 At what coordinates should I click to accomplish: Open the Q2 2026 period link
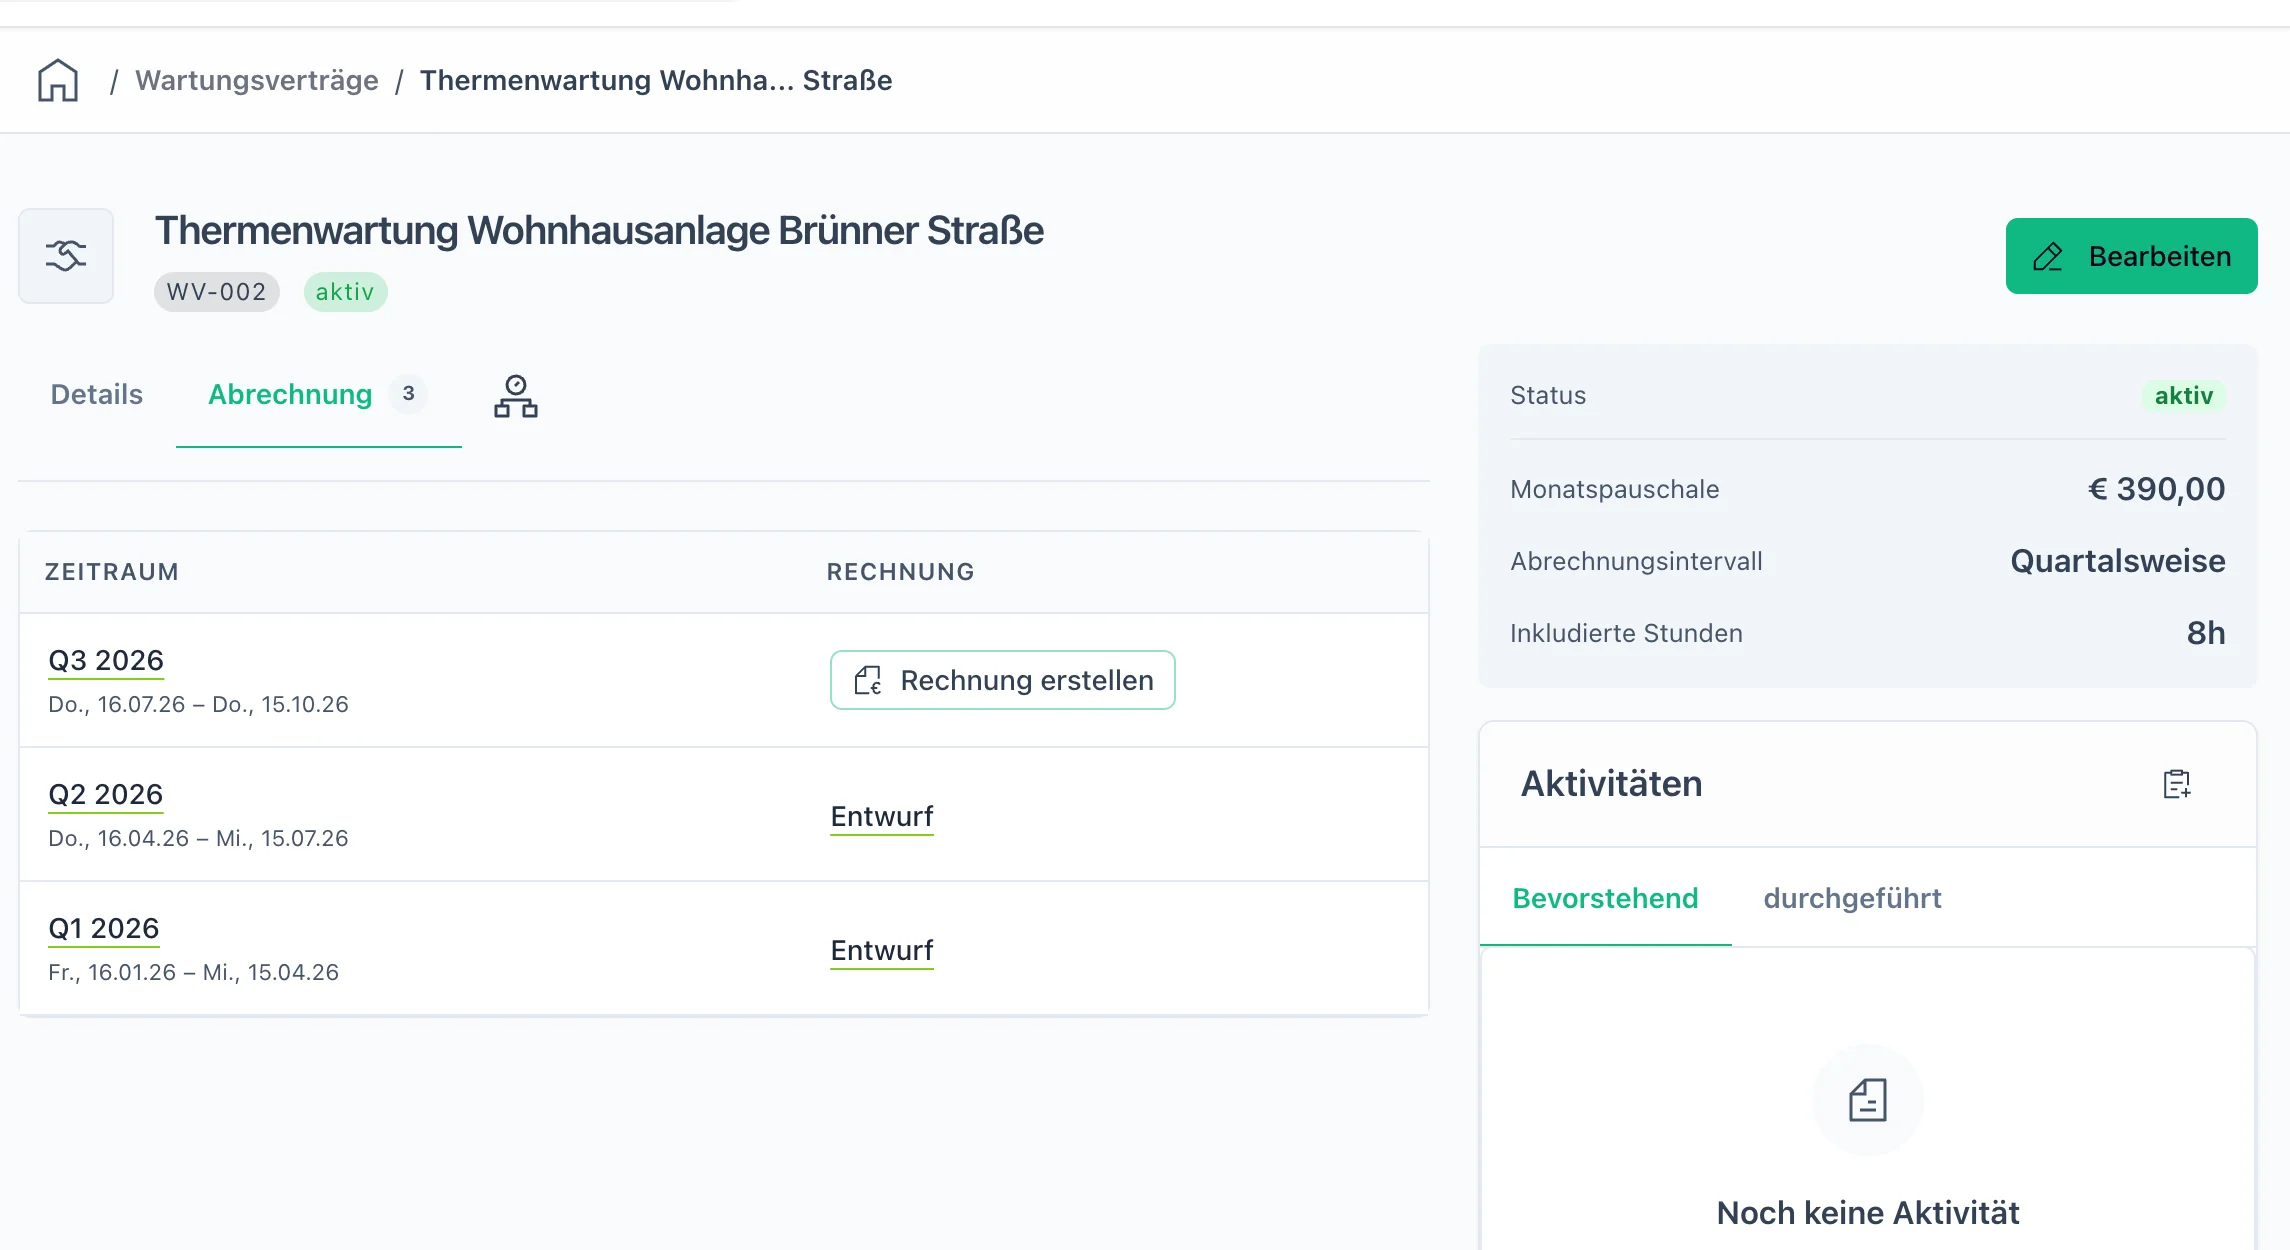click(x=106, y=794)
